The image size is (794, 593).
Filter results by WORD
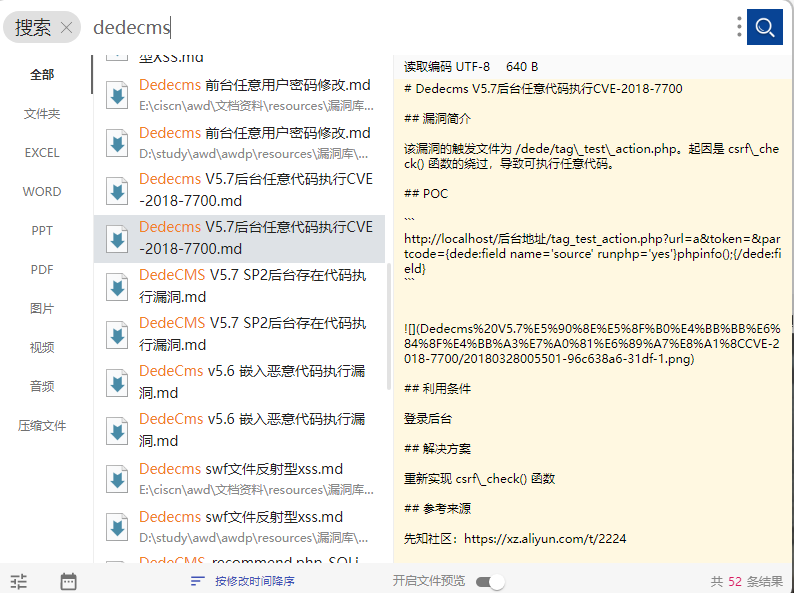pos(42,192)
